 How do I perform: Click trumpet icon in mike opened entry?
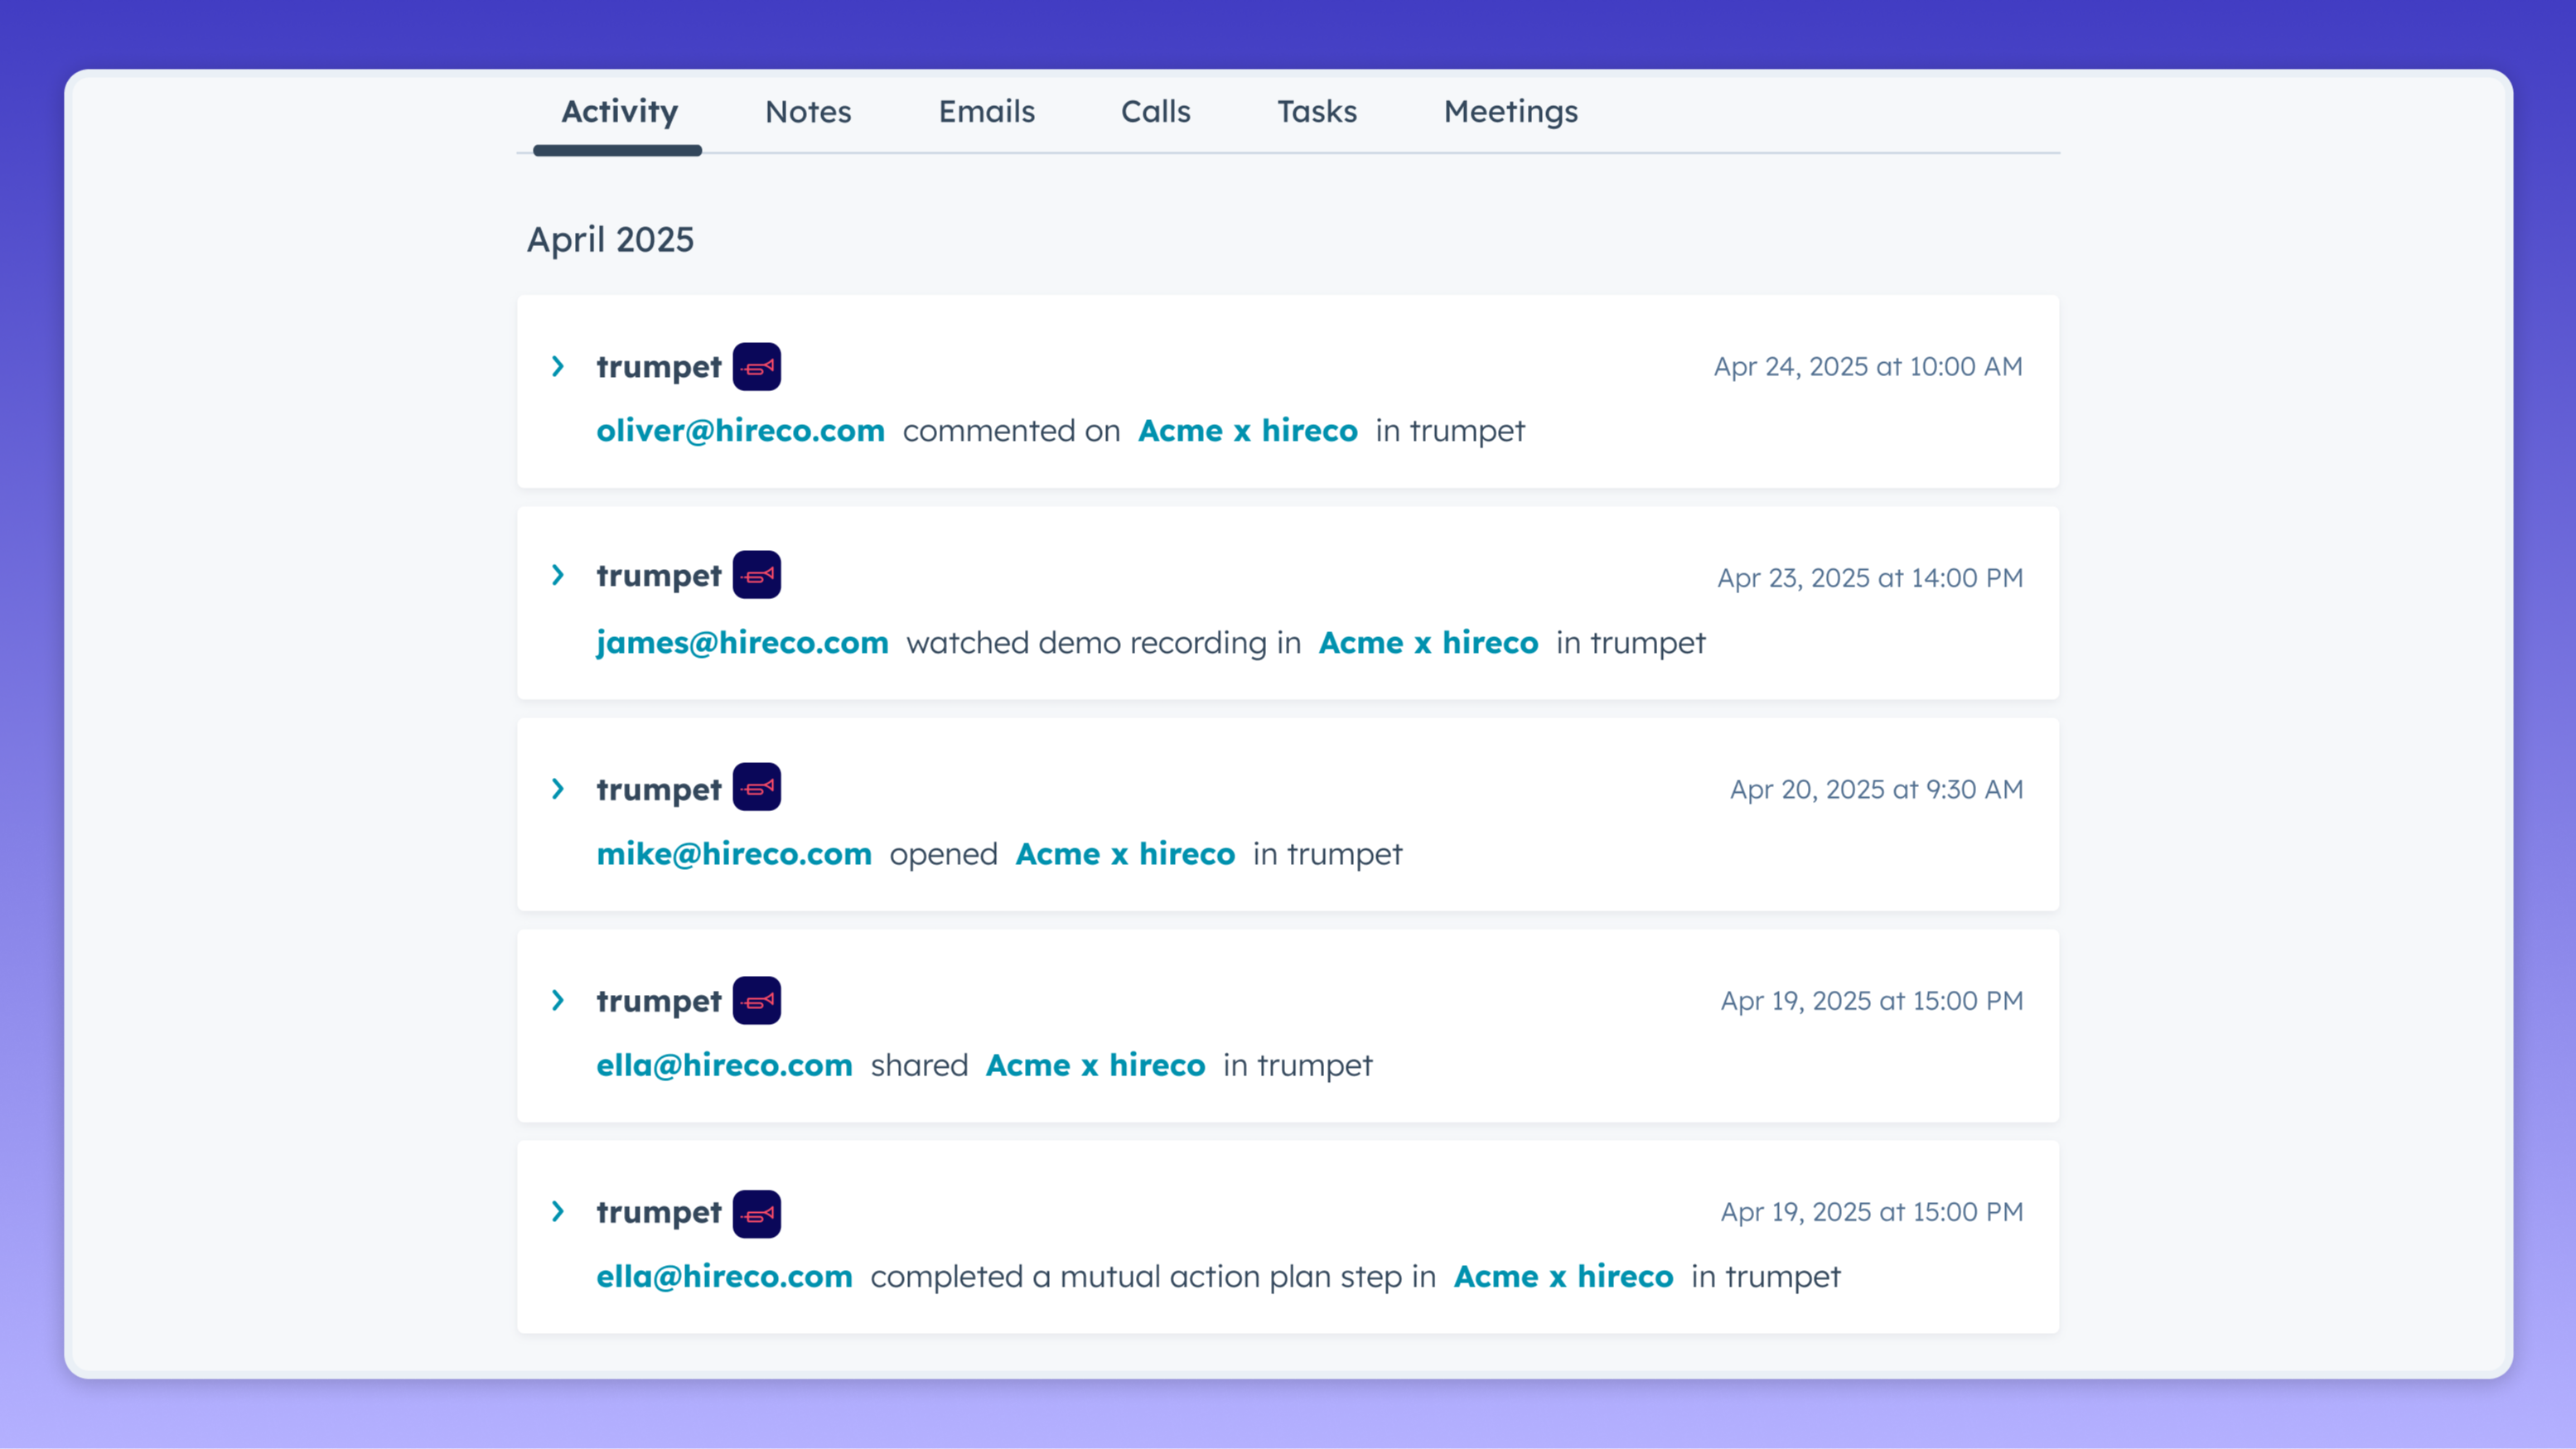[756, 787]
